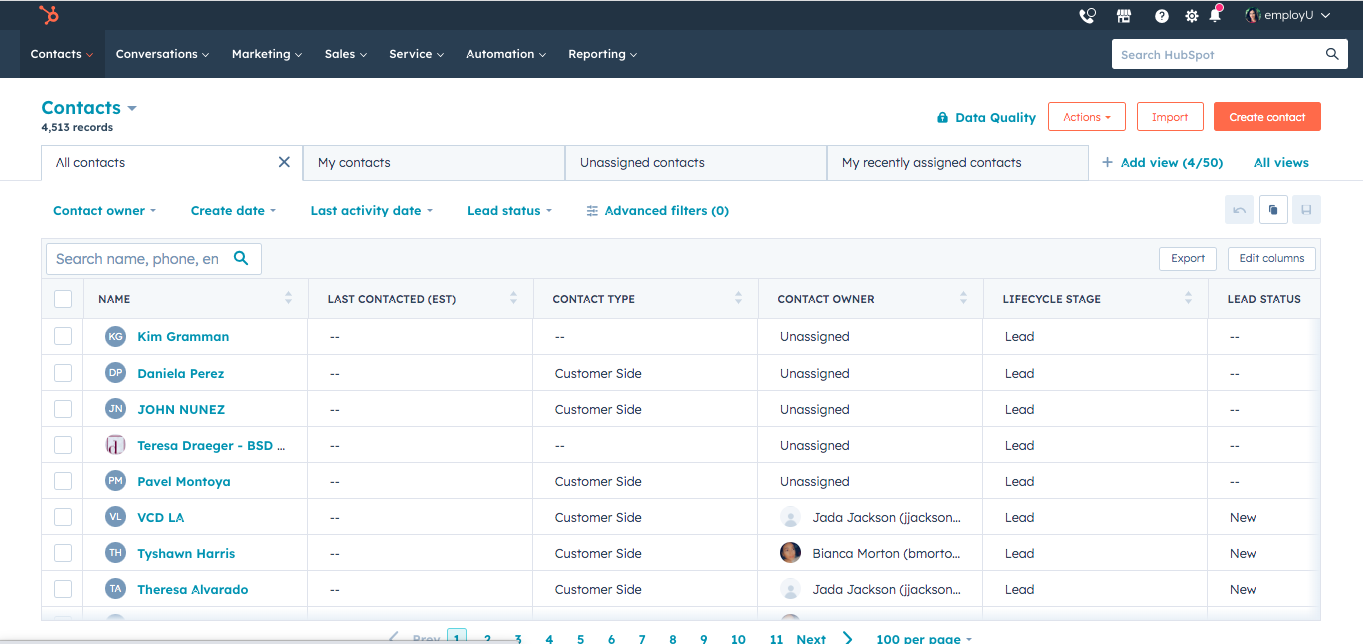Open the calling phone icon
This screenshot has width=1363, height=644.
(x=1087, y=16)
